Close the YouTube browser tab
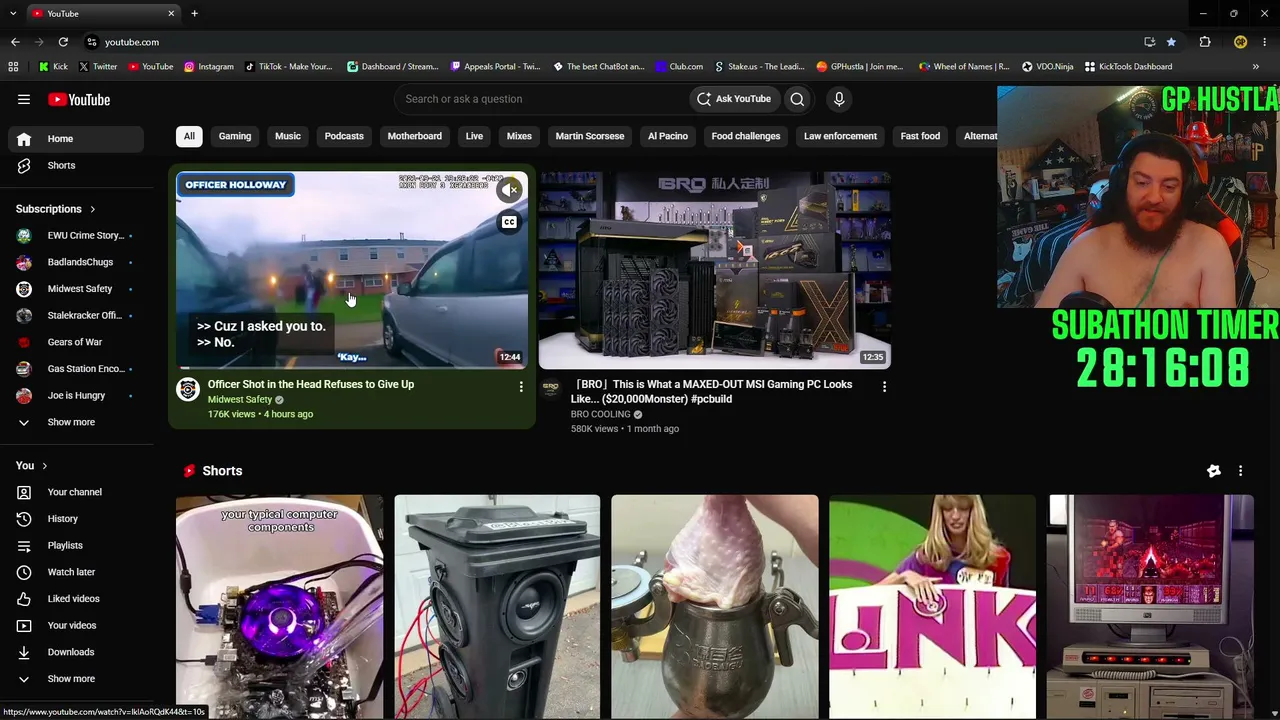The image size is (1280, 720). point(171,14)
